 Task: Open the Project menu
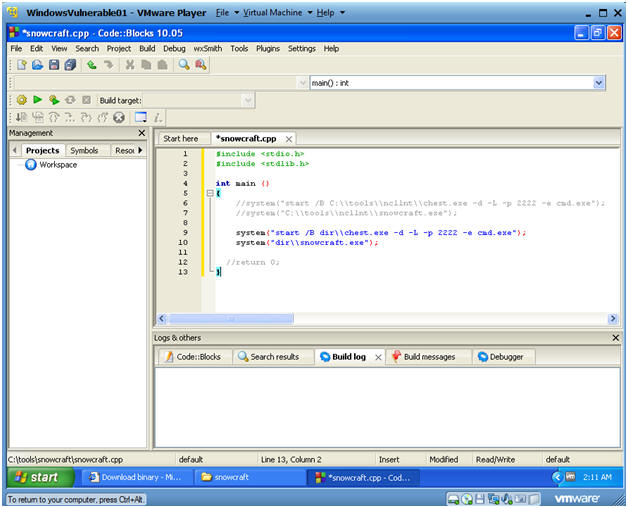(119, 48)
